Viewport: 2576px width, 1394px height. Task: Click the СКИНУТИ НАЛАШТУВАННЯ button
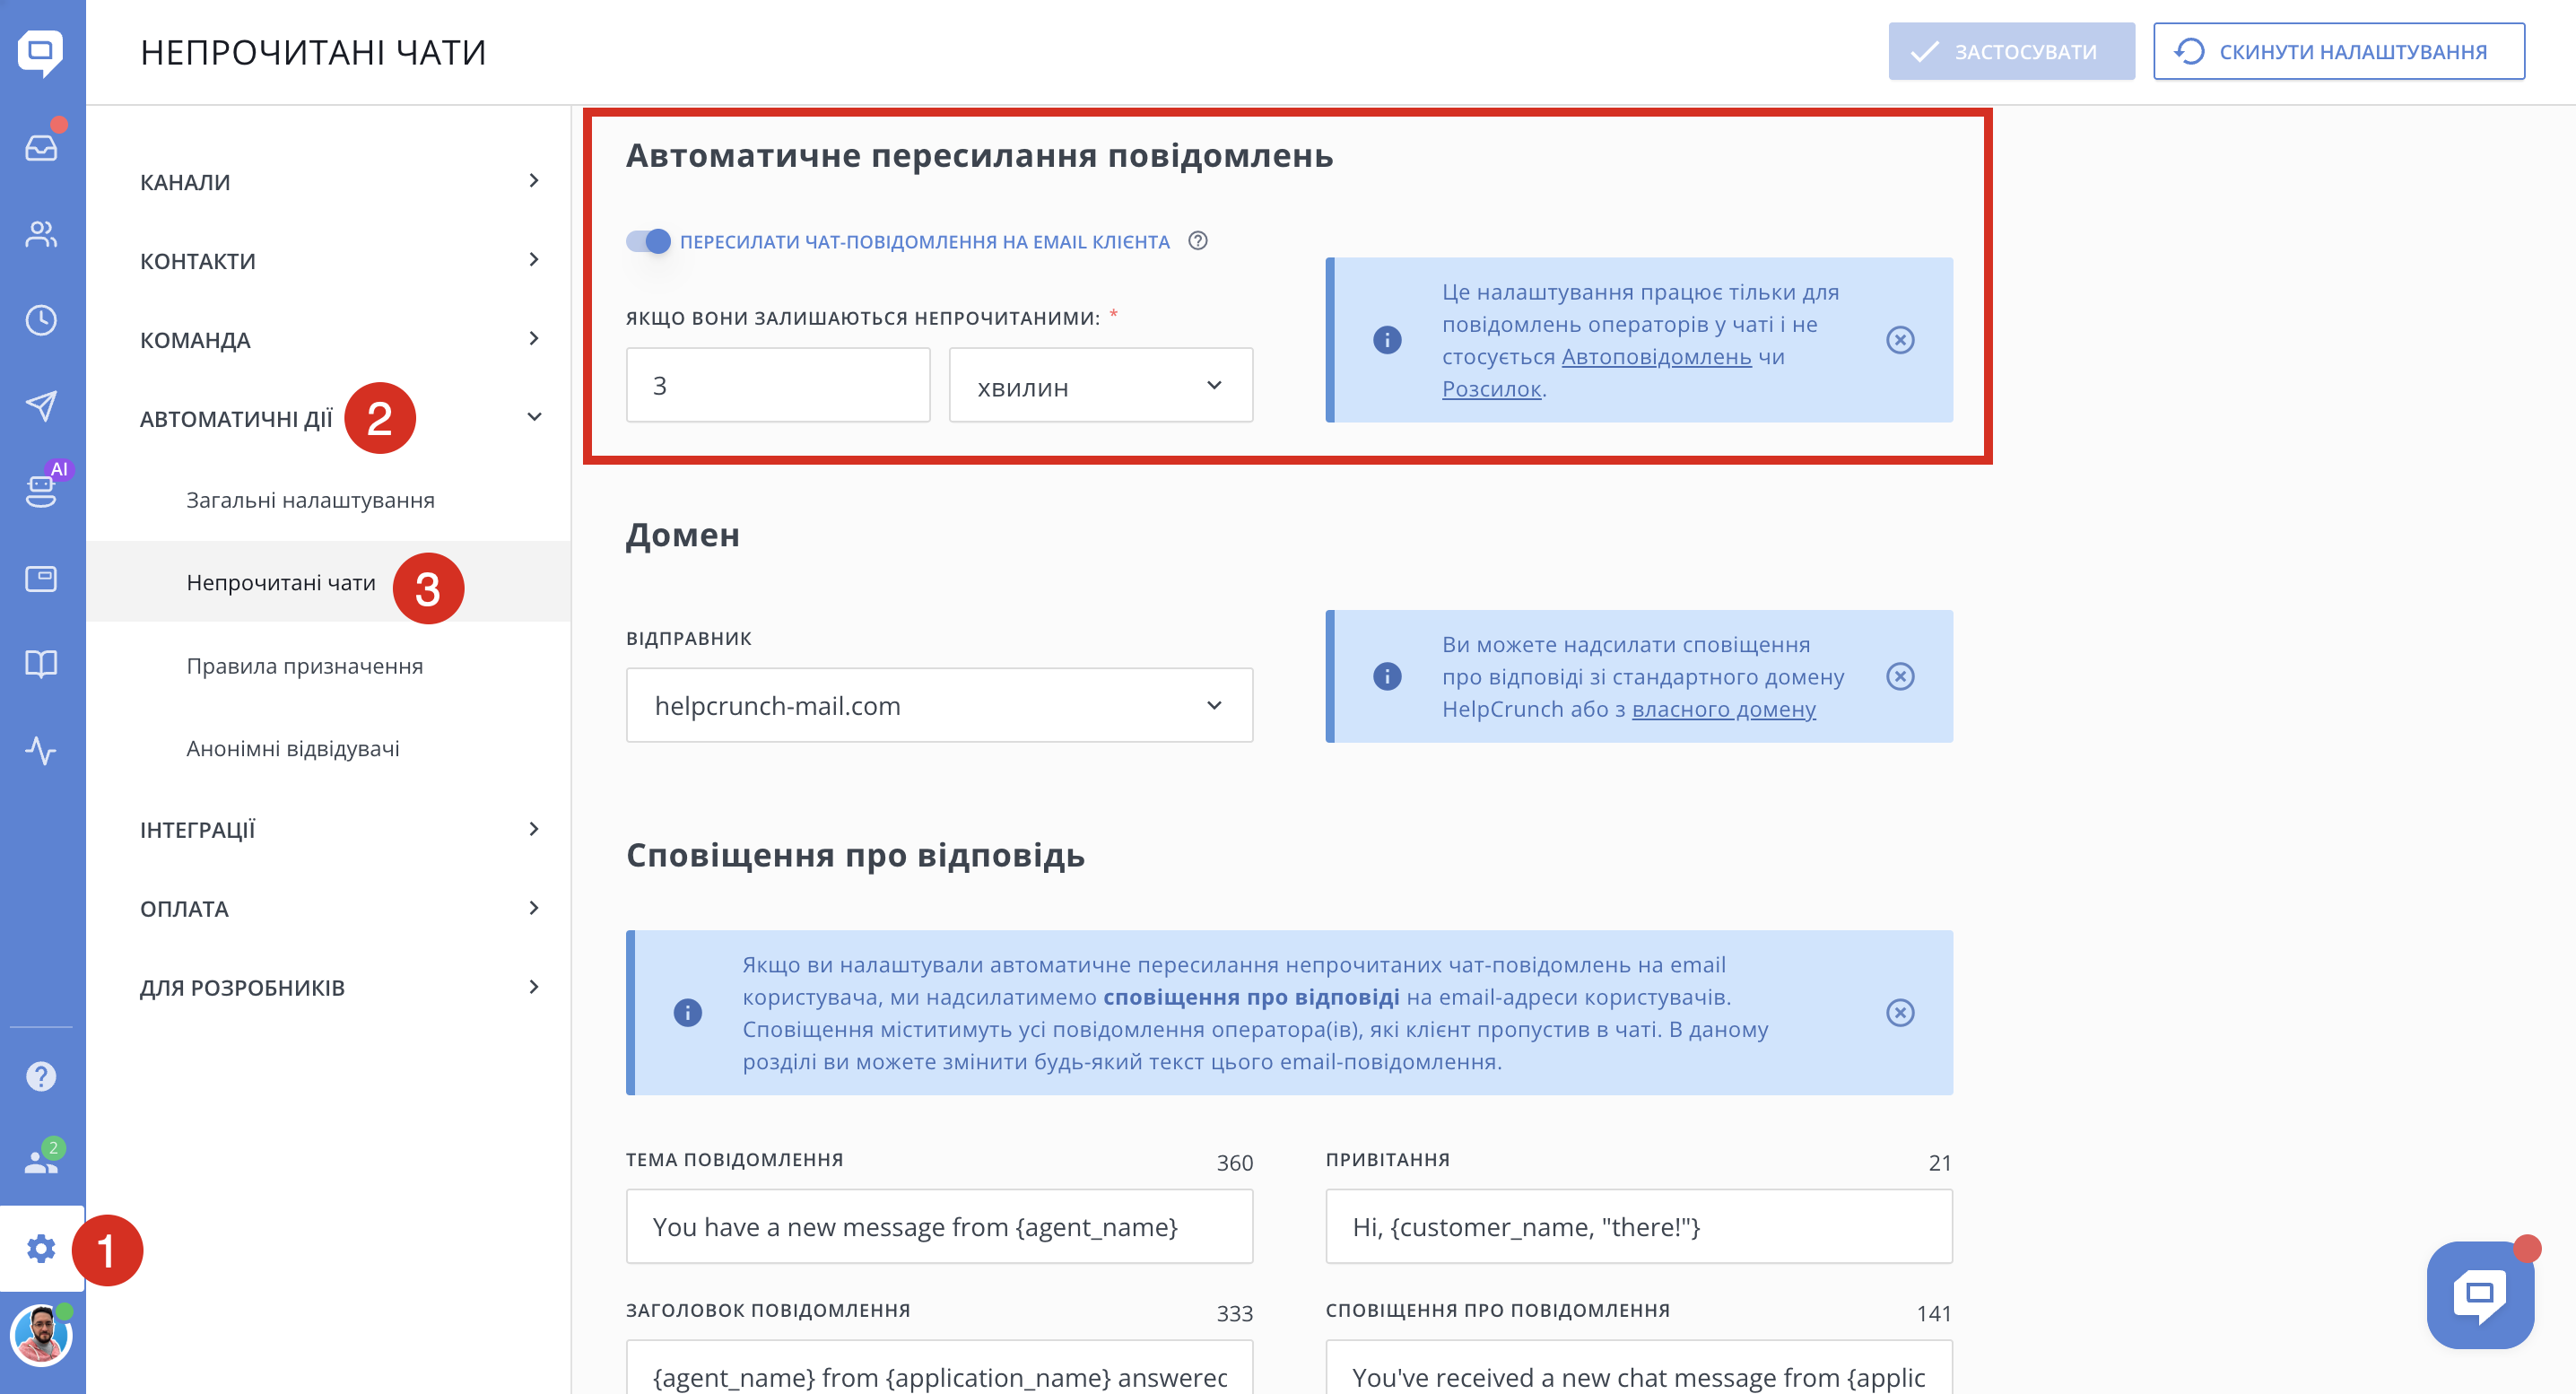tap(2339, 51)
